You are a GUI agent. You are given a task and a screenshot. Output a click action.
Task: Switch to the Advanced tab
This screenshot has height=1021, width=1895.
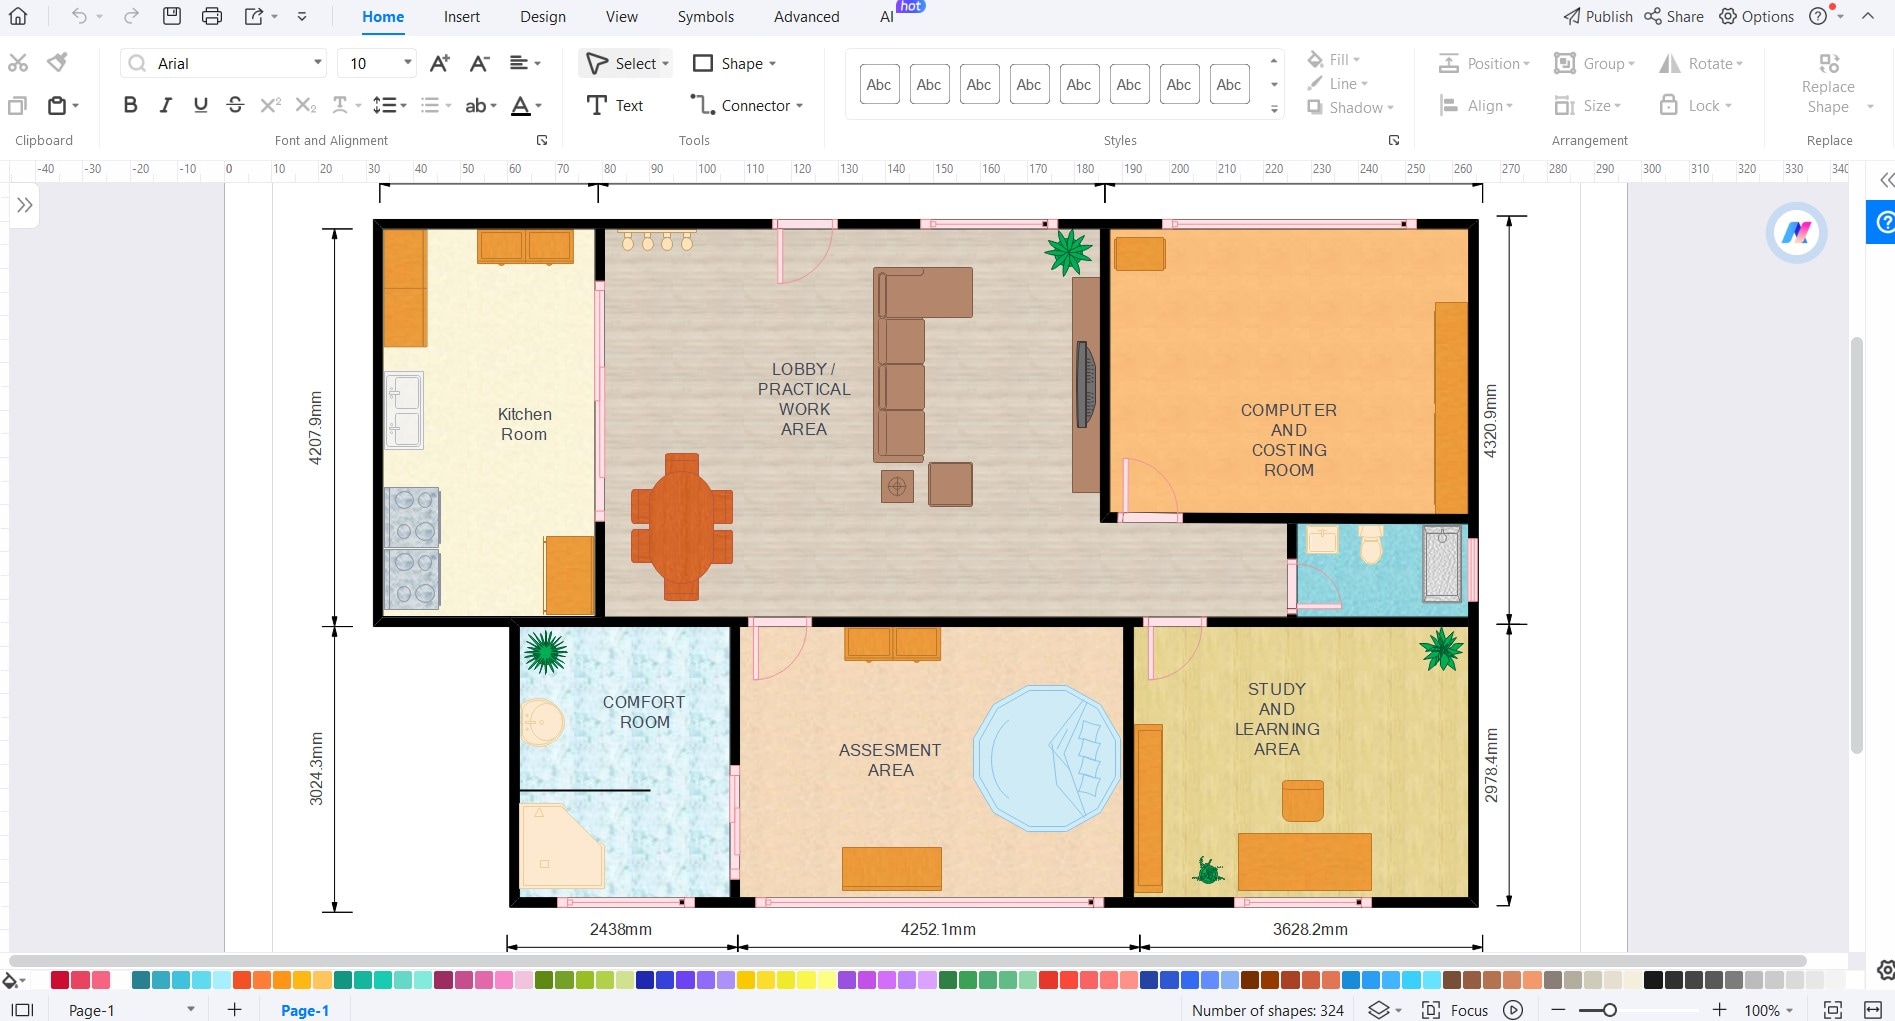[807, 16]
